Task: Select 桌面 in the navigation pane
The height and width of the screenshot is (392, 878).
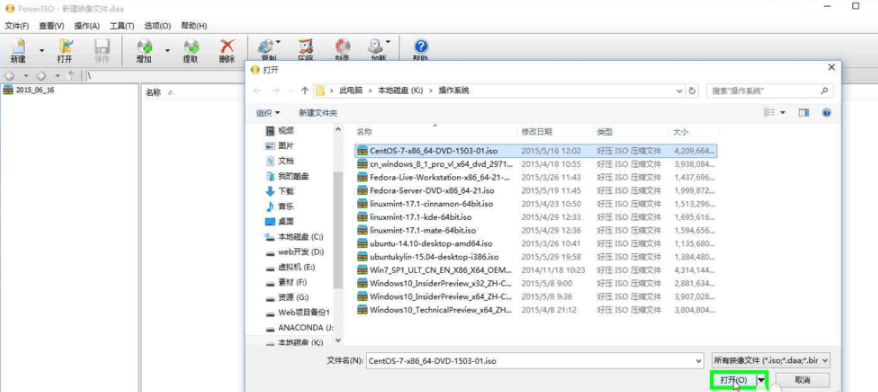Action: [x=286, y=222]
